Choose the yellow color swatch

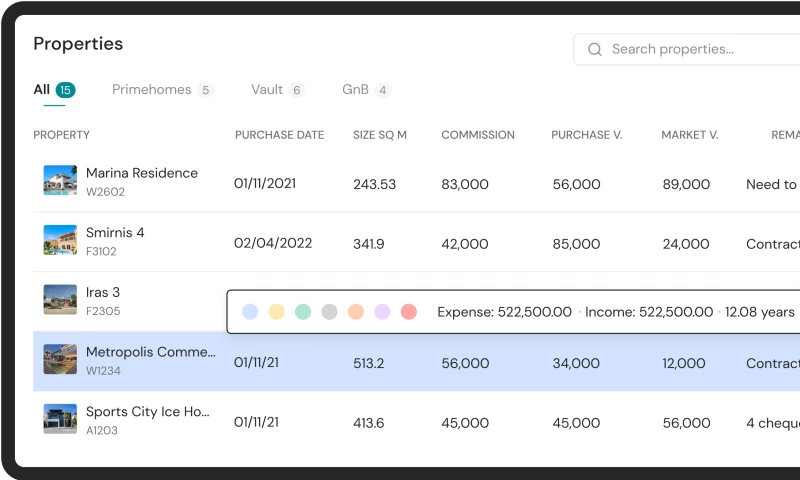coord(277,312)
